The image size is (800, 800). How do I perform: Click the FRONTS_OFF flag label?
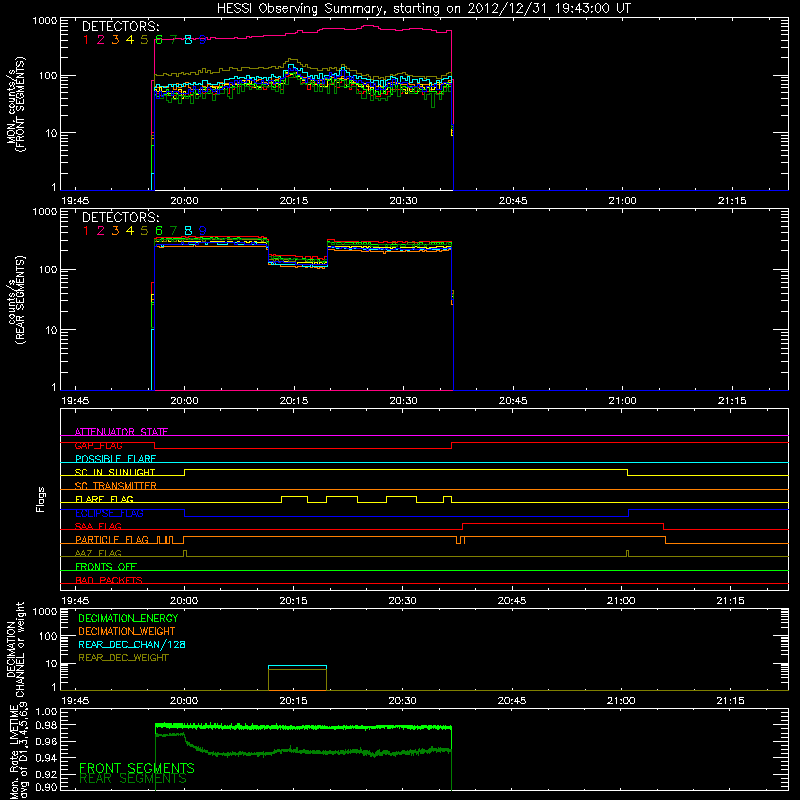[x=106, y=566]
